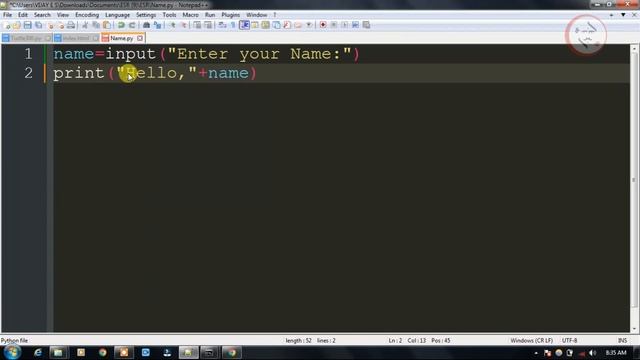Open the Document Map panel icon
Image resolution: width=640 pixels, height=360 pixels.
coord(265,25)
